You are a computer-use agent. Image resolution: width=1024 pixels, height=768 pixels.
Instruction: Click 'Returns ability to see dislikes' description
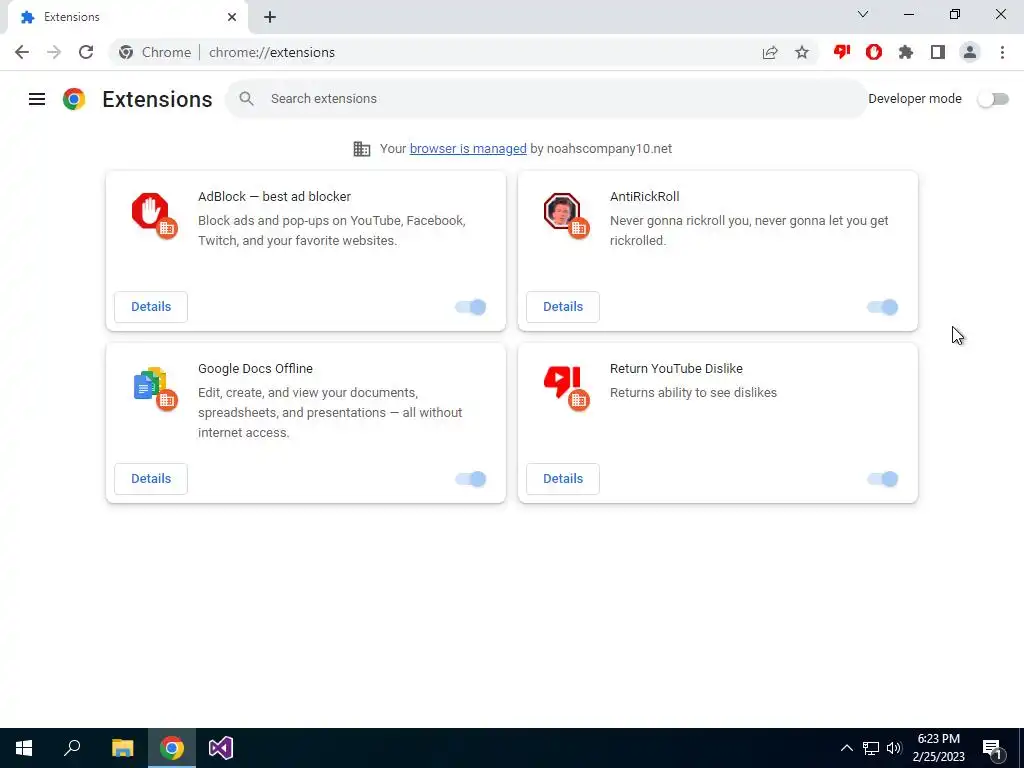pos(694,392)
